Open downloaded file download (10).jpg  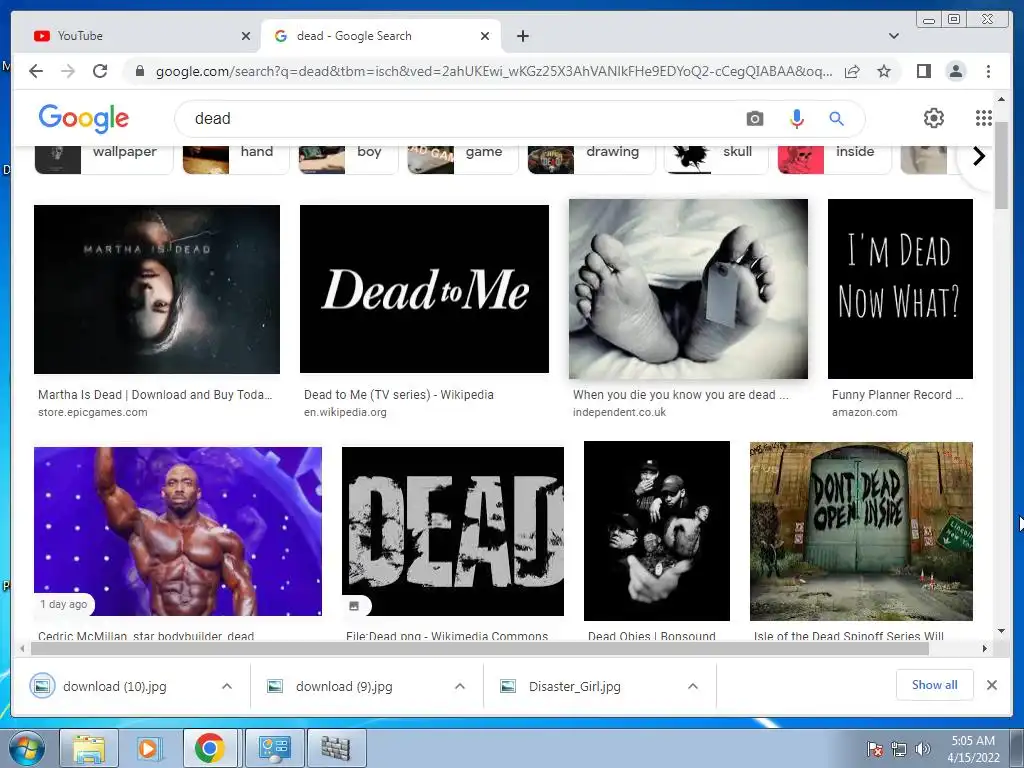tap(114, 686)
